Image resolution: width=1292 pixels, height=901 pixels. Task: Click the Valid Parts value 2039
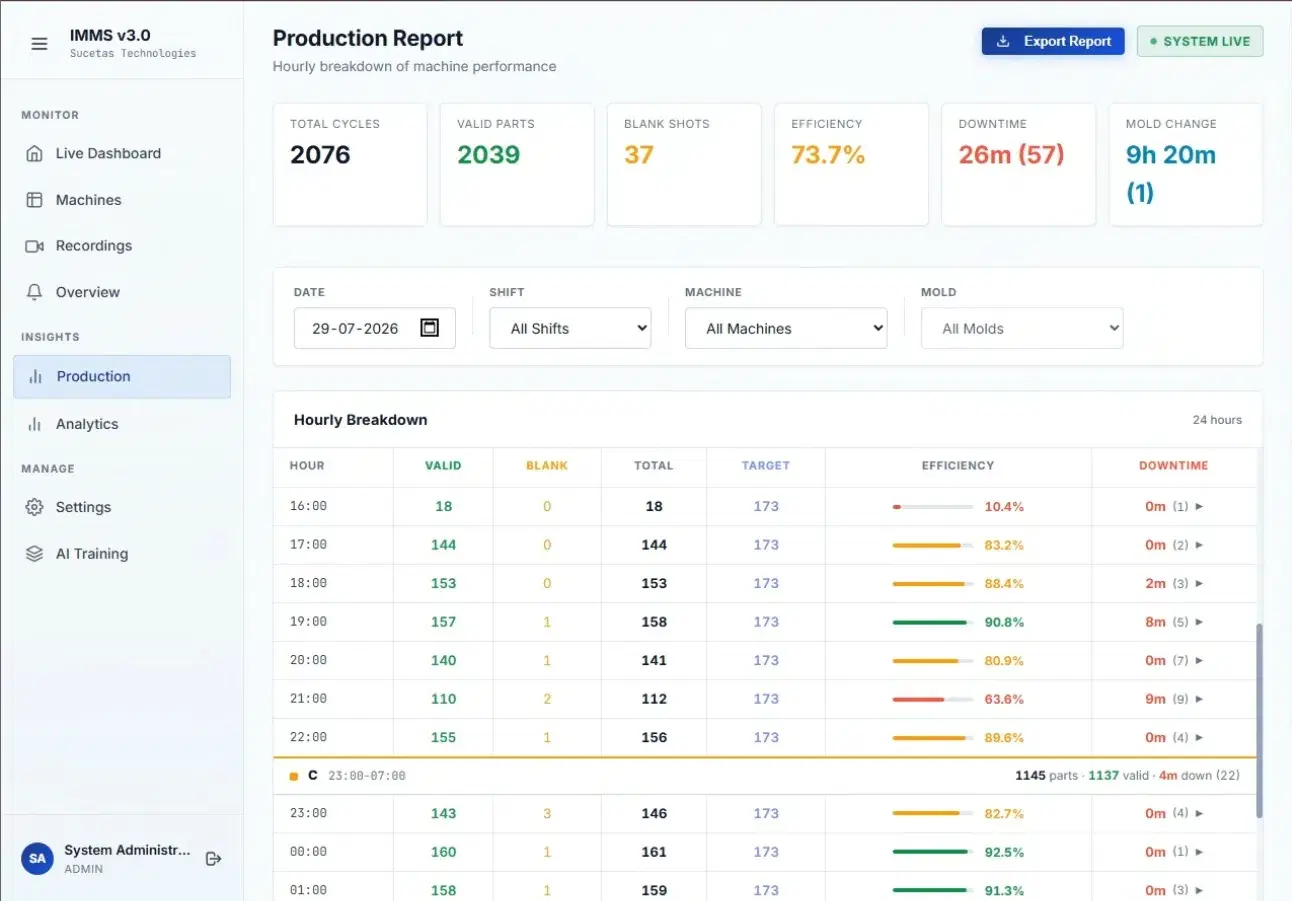[x=489, y=155]
